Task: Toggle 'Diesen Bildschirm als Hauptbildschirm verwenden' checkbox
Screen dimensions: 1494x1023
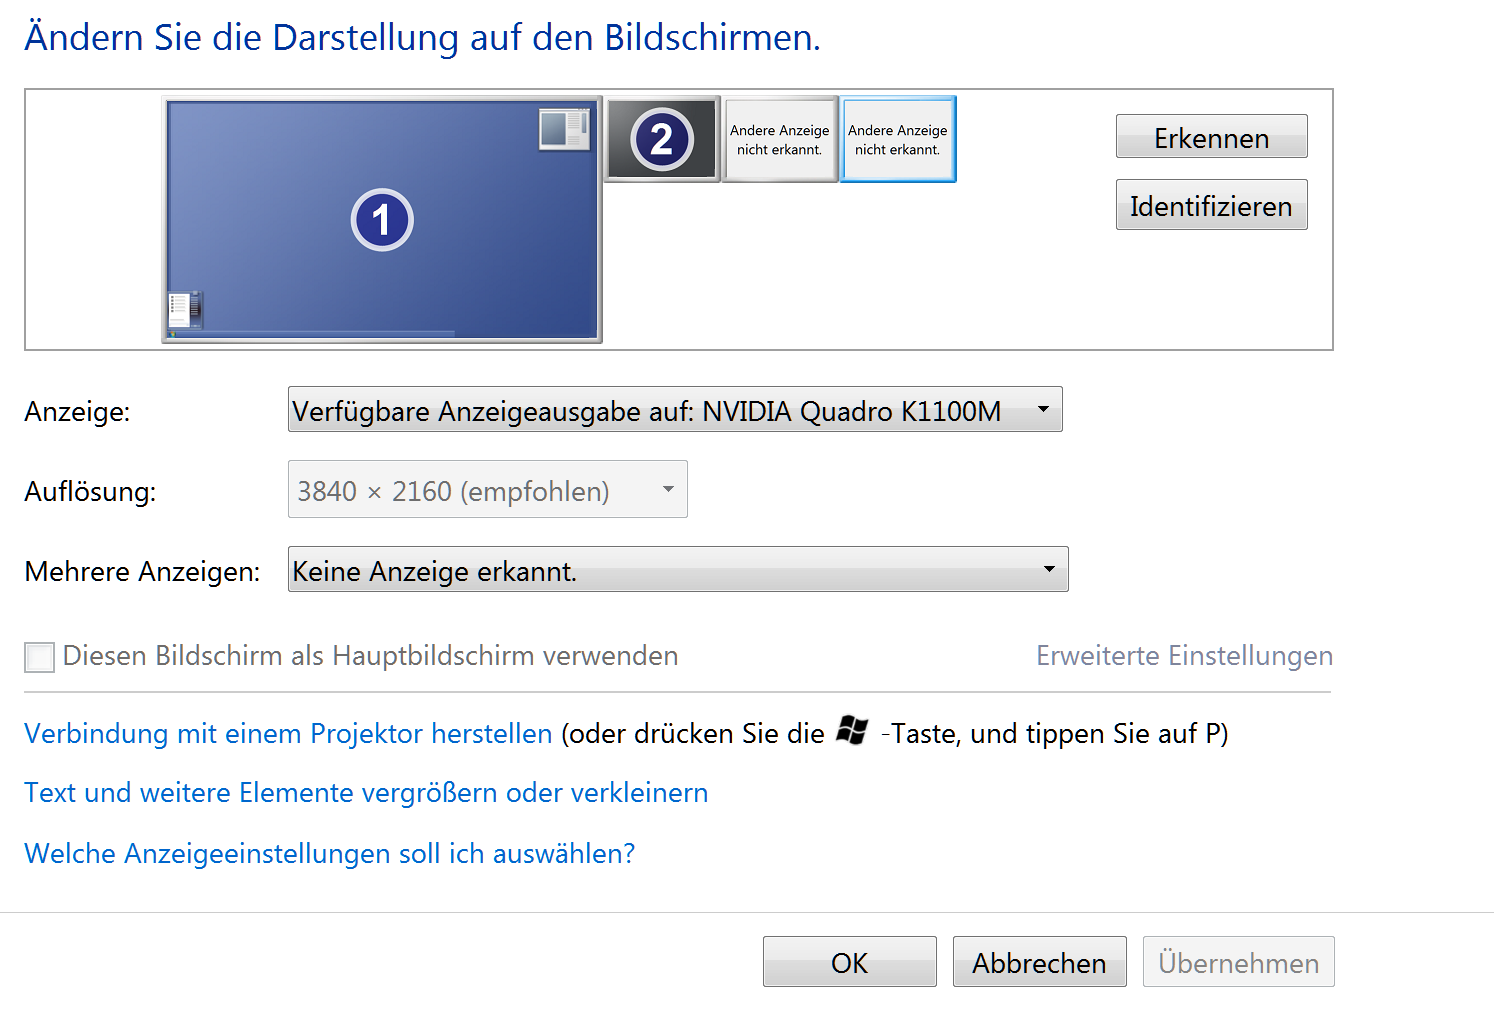Action: click(39, 657)
